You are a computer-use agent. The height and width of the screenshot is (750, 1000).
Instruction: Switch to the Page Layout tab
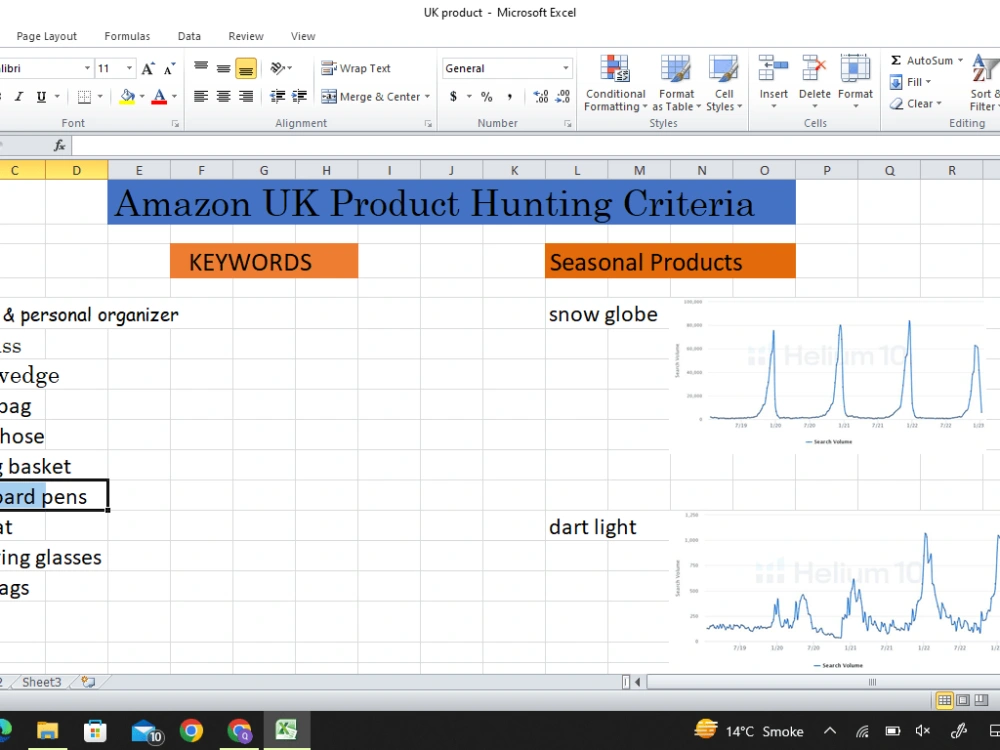click(47, 36)
